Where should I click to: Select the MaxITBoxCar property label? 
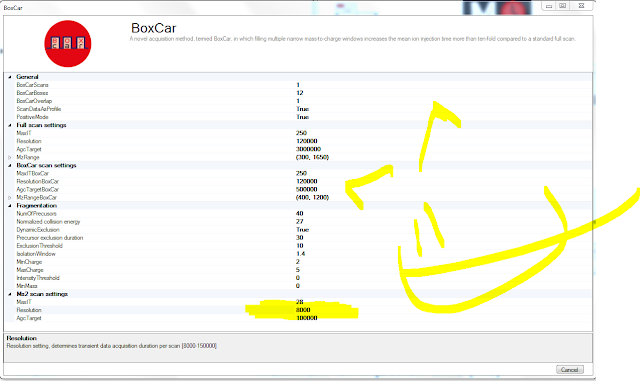coord(33,173)
